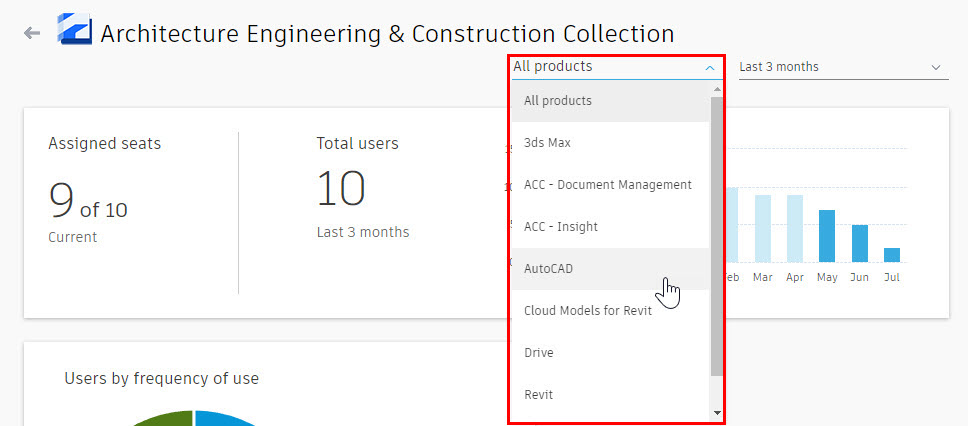968x426 pixels.
Task: Select Drive from the product list
Action: (610, 353)
